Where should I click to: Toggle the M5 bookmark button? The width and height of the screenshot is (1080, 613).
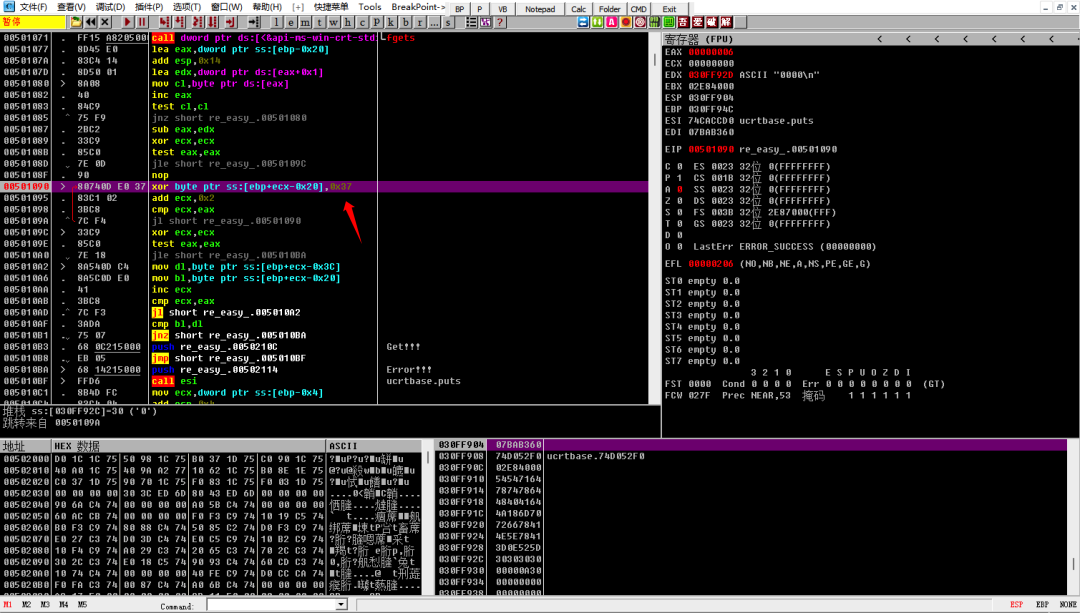[x=82, y=605]
